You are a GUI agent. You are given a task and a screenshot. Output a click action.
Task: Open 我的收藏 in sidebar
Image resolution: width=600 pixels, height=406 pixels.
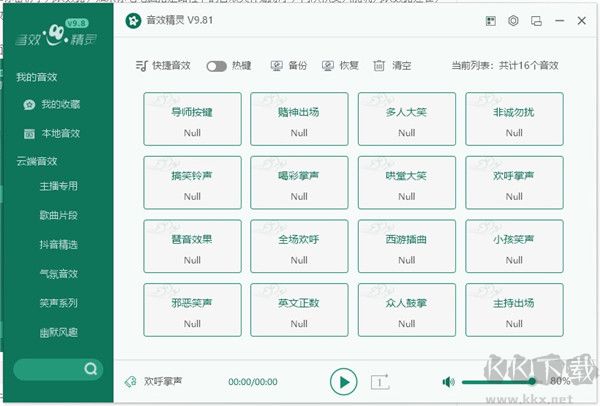click(x=60, y=104)
